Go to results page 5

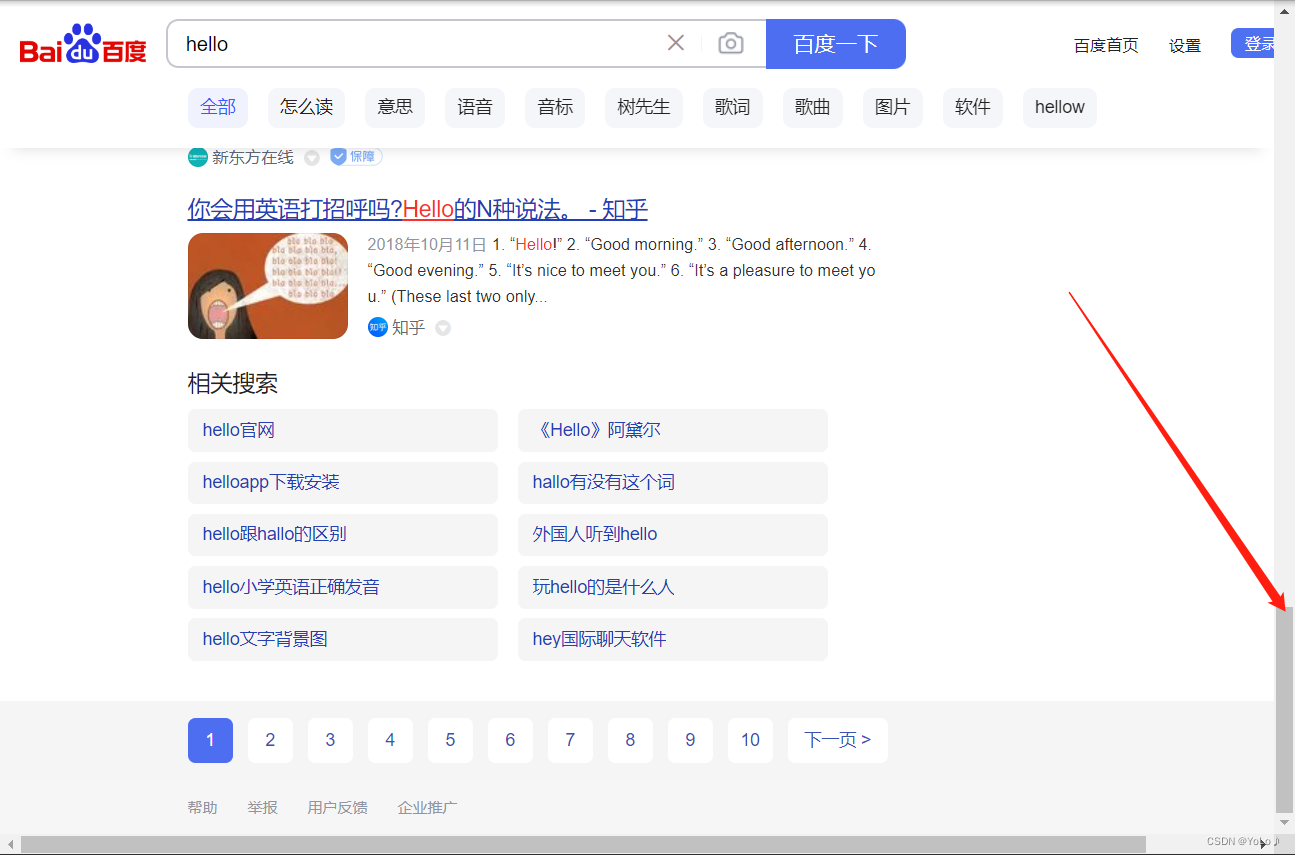pyautogui.click(x=450, y=740)
